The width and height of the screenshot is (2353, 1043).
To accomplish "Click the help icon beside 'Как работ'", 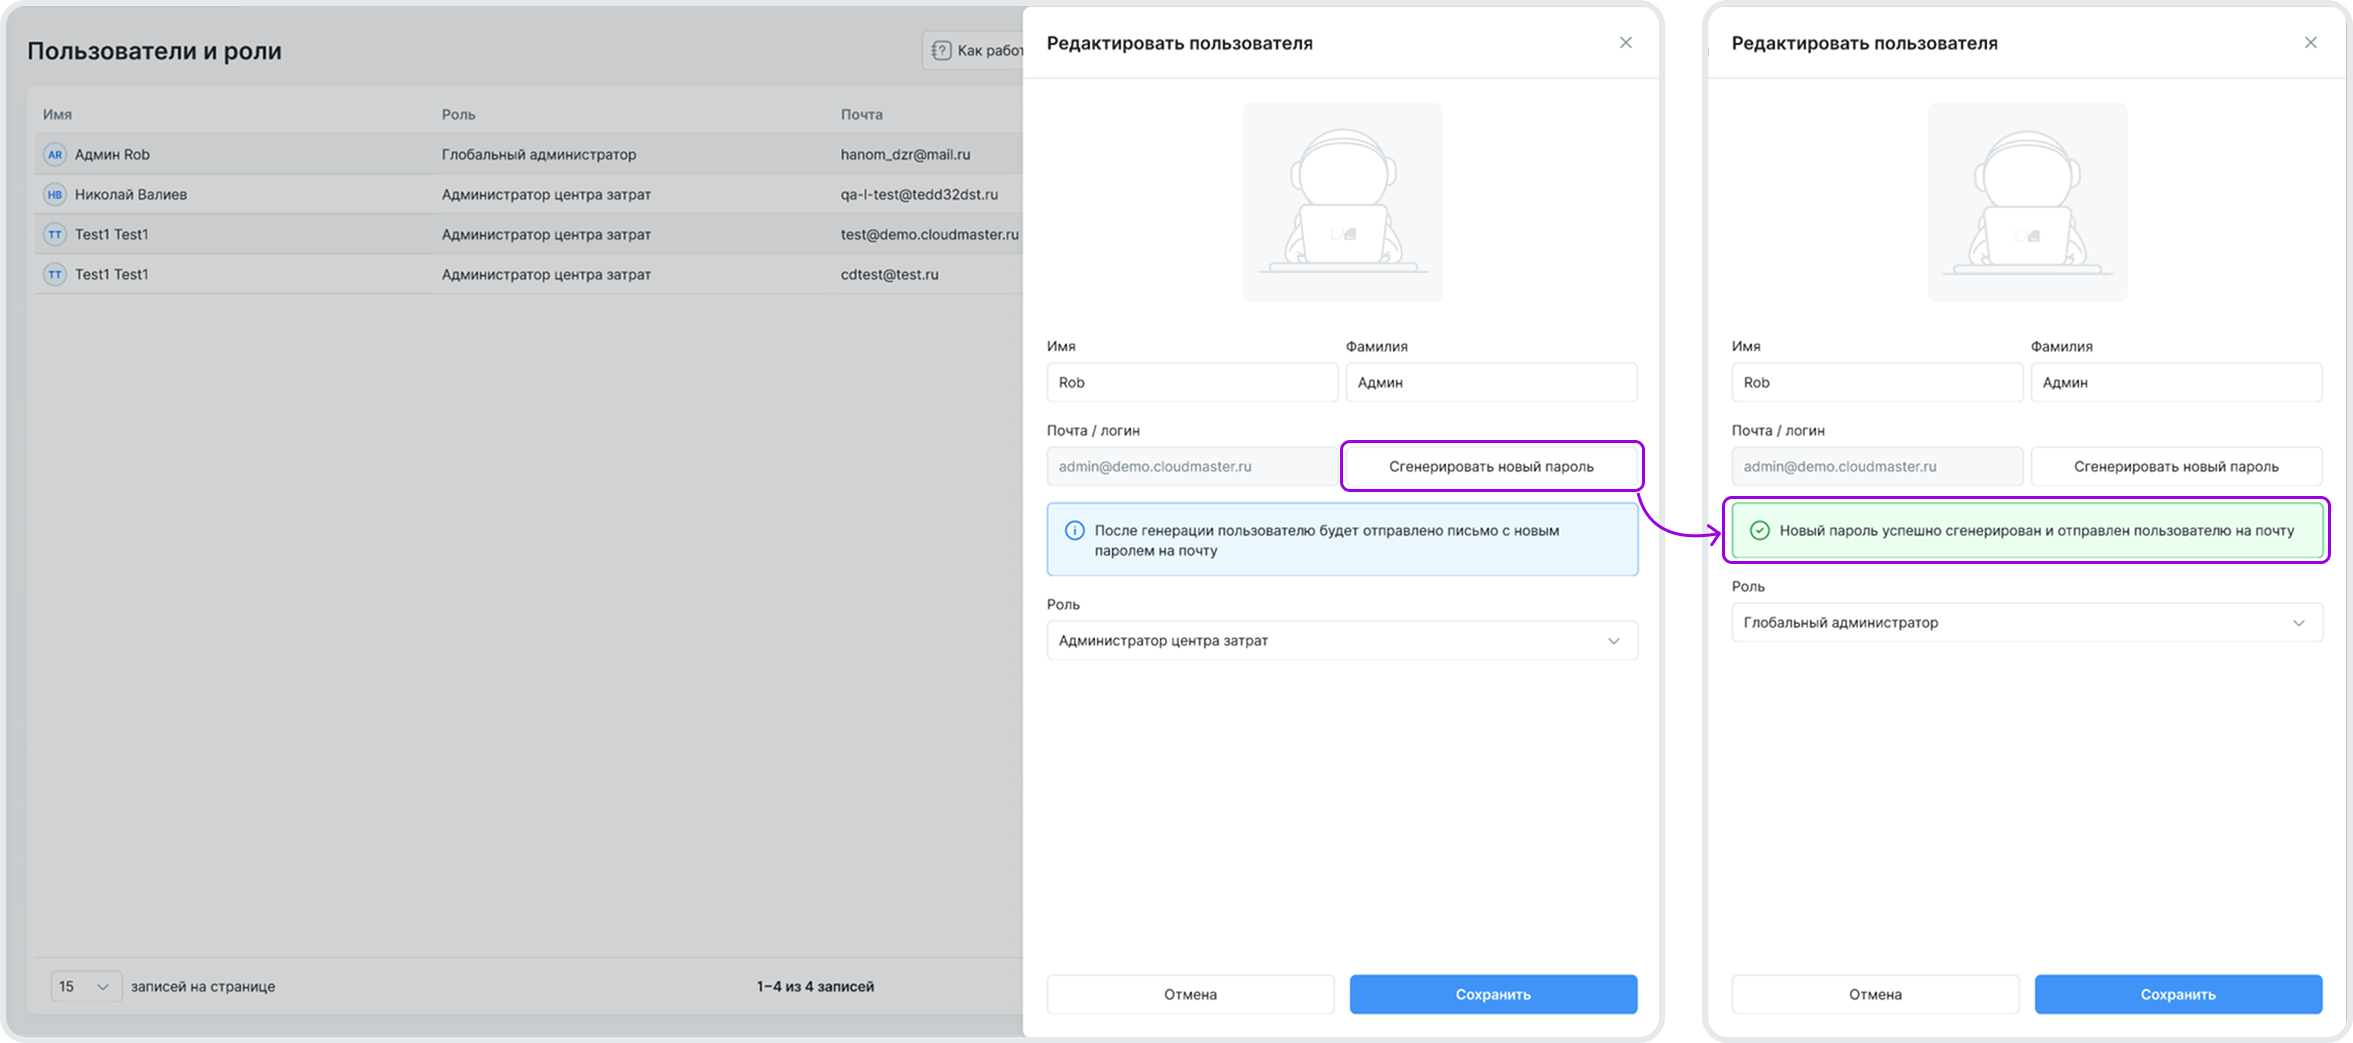I will click(941, 51).
